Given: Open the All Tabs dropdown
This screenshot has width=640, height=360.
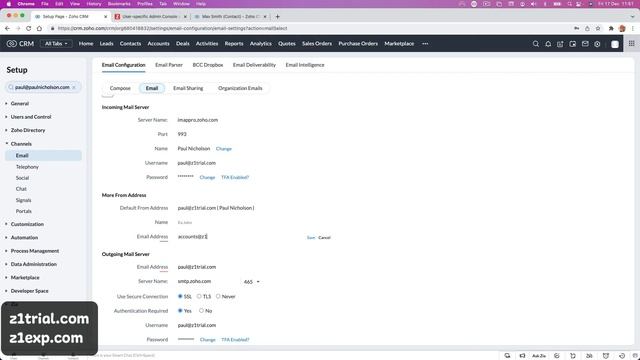Looking at the screenshot, I should [56, 44].
